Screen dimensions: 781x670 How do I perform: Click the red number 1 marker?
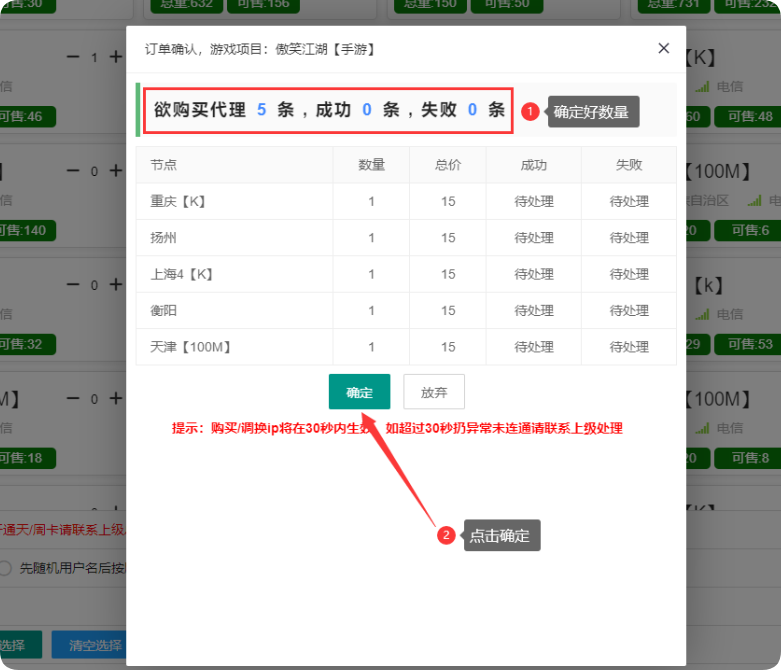530,111
